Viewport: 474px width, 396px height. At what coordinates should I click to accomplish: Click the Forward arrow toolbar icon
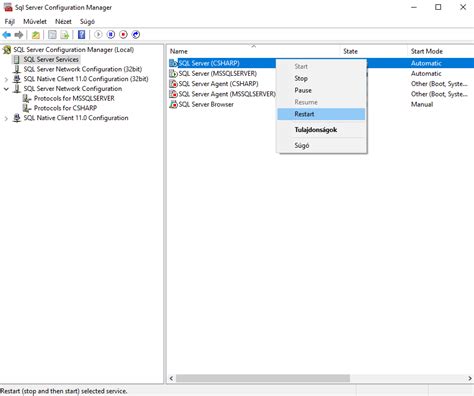(19, 35)
